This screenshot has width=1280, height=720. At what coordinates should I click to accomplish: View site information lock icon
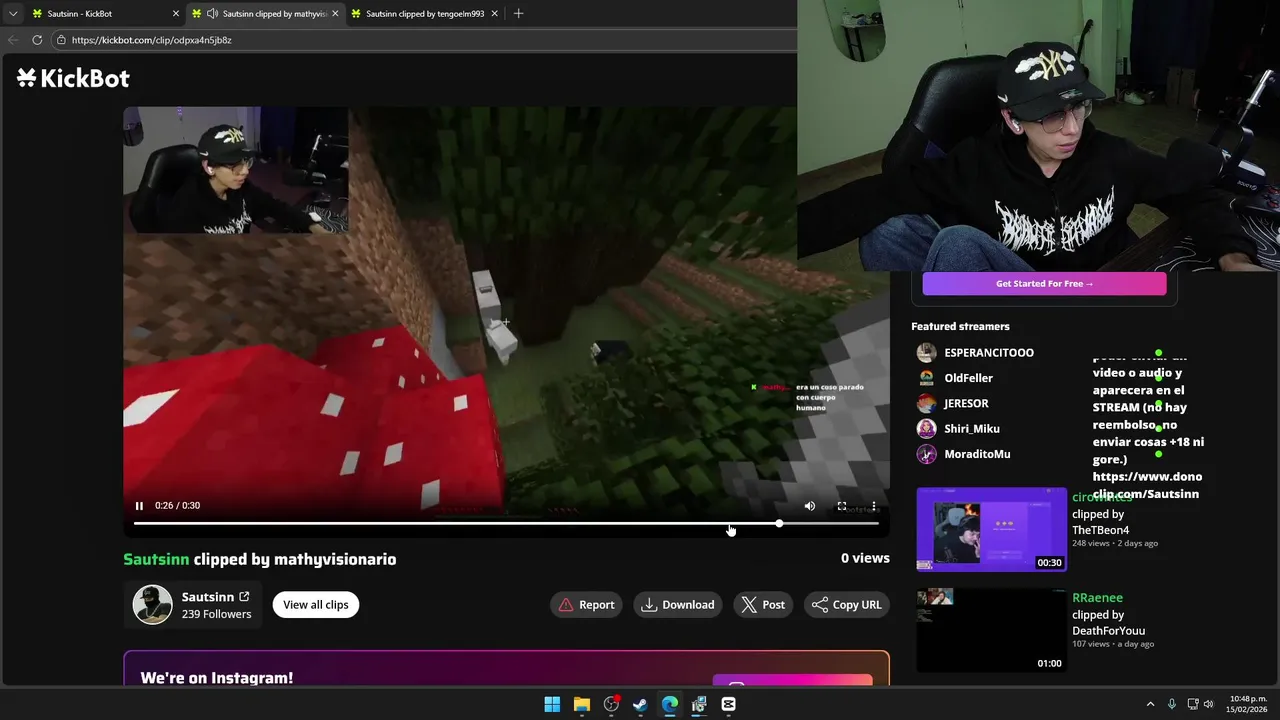(x=61, y=40)
